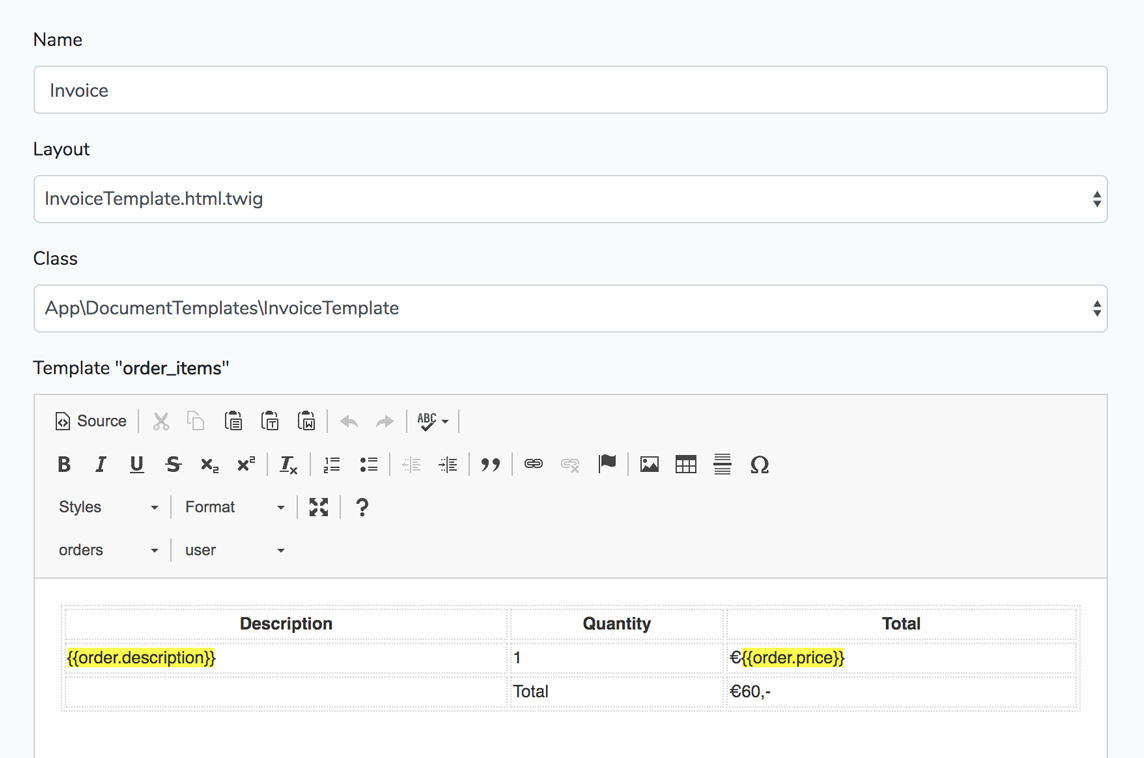The image size is (1144, 758).
Task: Click the Total label in bottom row
Action: [x=530, y=691]
